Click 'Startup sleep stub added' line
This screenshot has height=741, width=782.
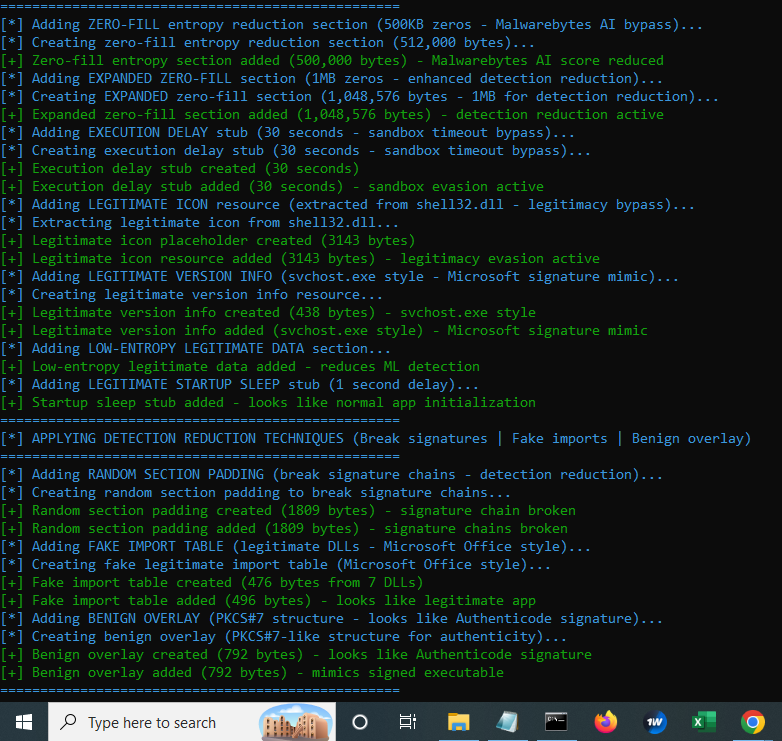[268, 402]
